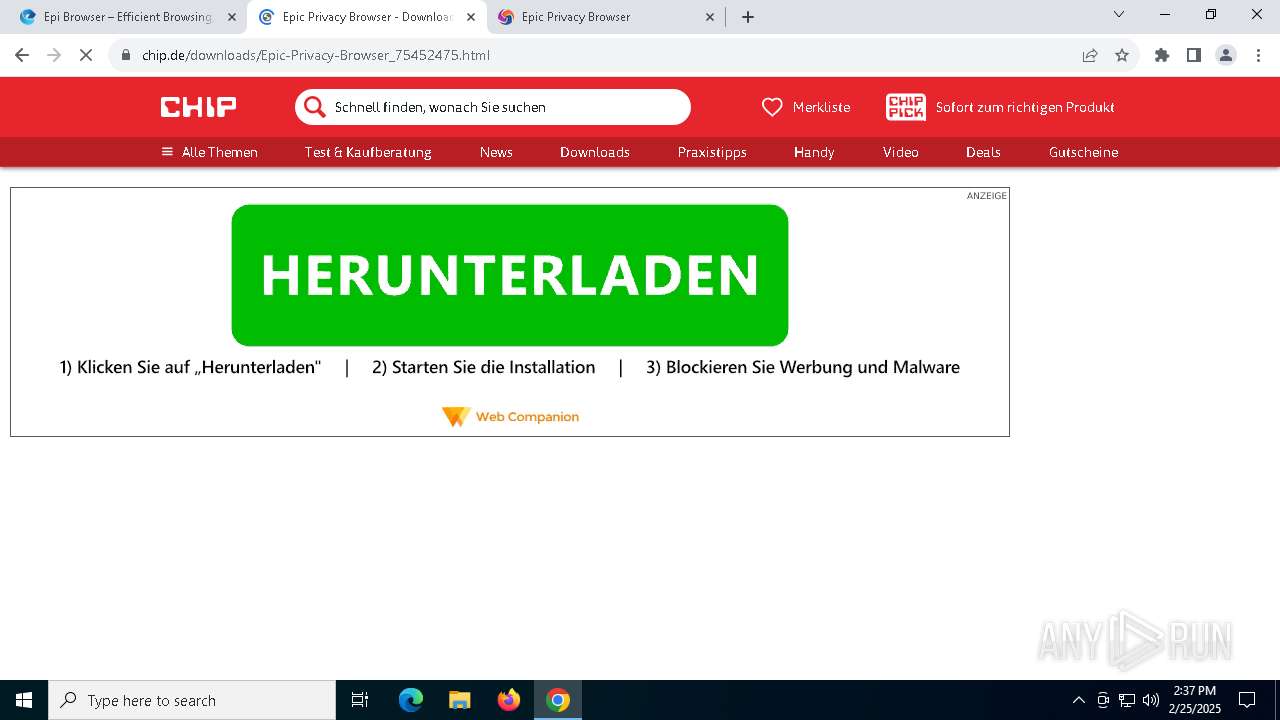Switch to Epi Browser – Efficient Browsing tab

(128, 17)
